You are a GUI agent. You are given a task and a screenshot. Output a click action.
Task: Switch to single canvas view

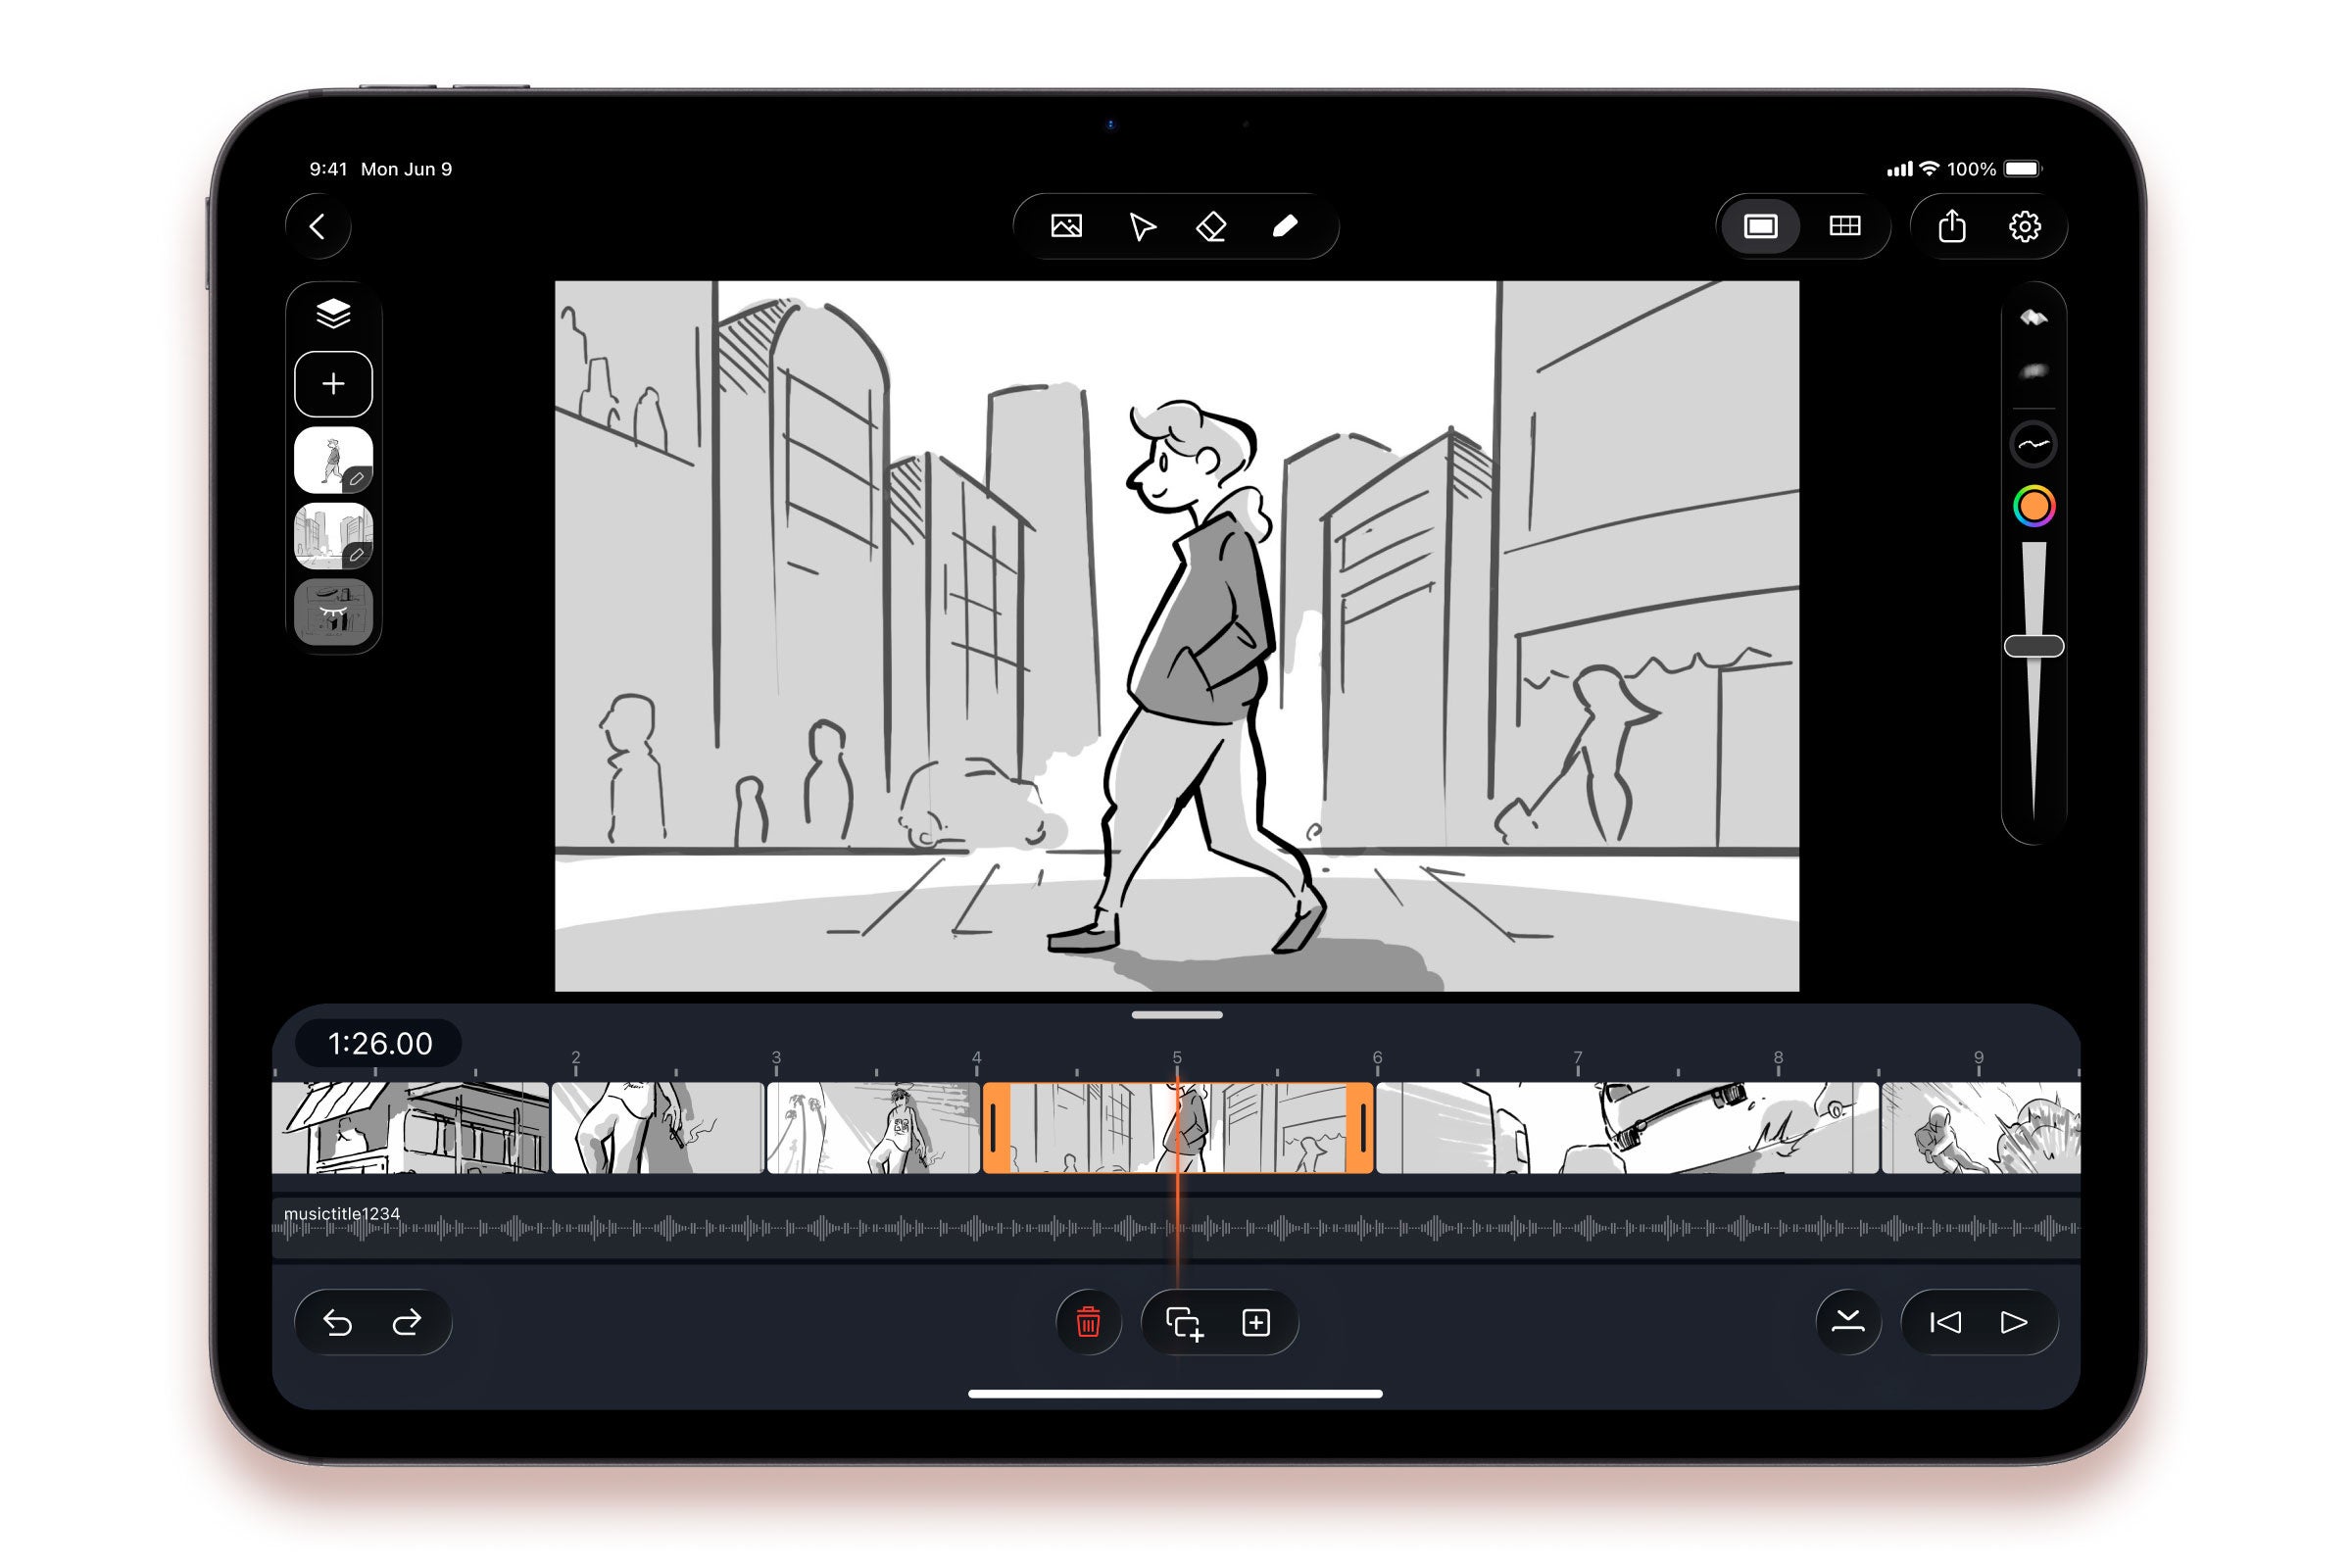[1760, 227]
